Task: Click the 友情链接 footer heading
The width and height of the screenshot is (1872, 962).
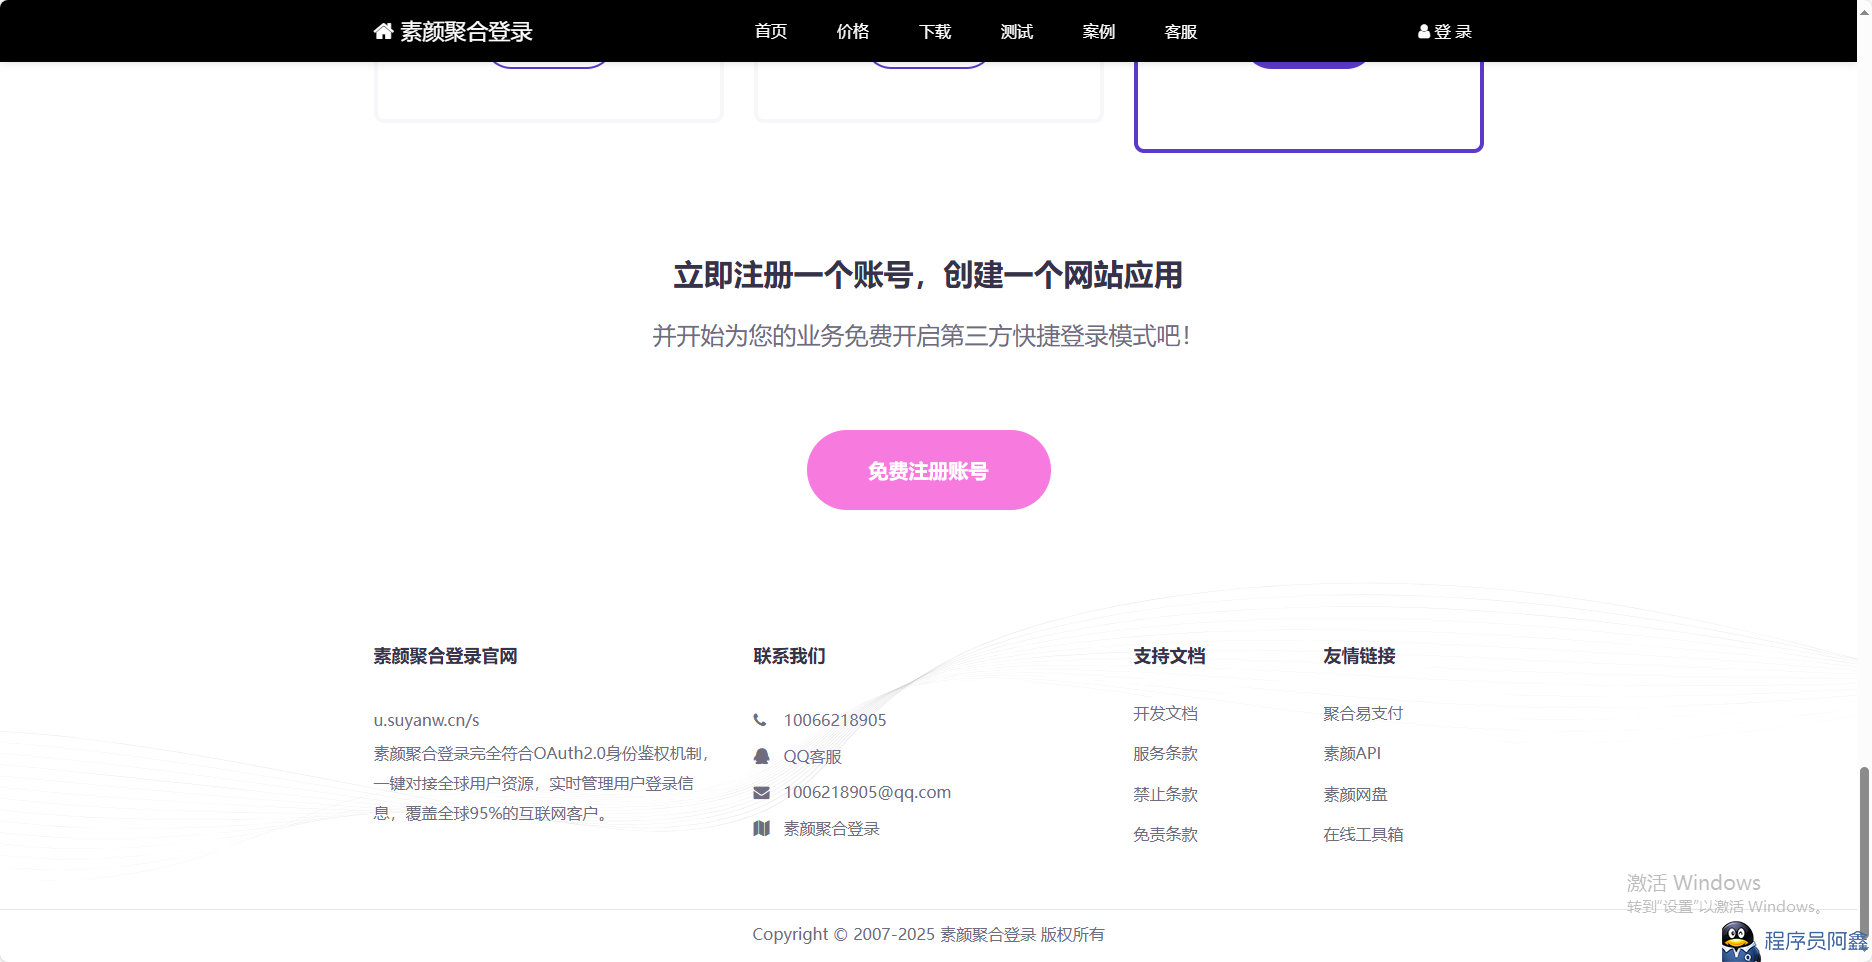Action: click(1359, 656)
